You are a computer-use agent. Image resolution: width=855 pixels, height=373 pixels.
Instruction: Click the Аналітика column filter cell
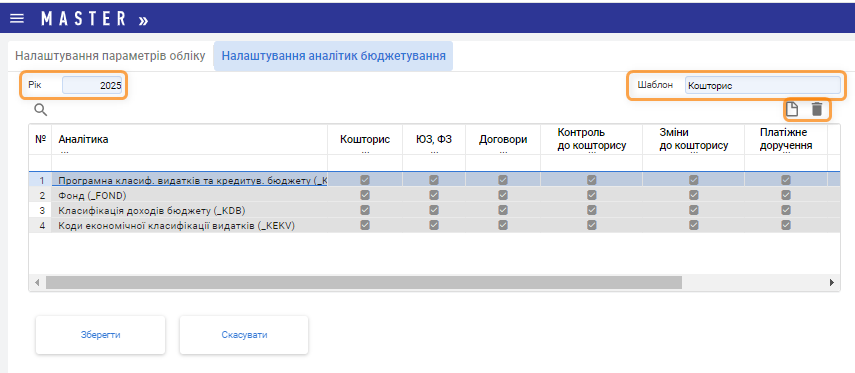click(x=189, y=163)
